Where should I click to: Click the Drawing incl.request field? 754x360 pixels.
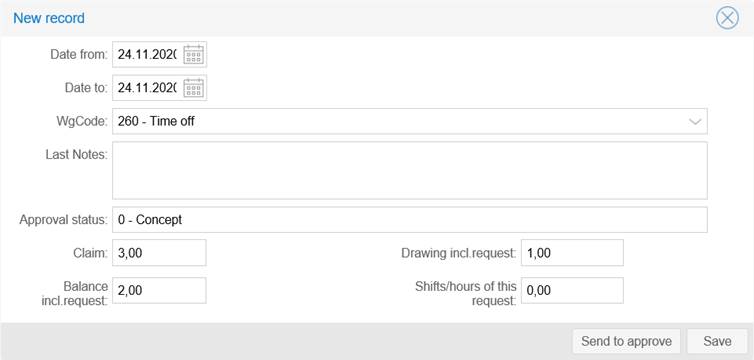[x=572, y=252]
